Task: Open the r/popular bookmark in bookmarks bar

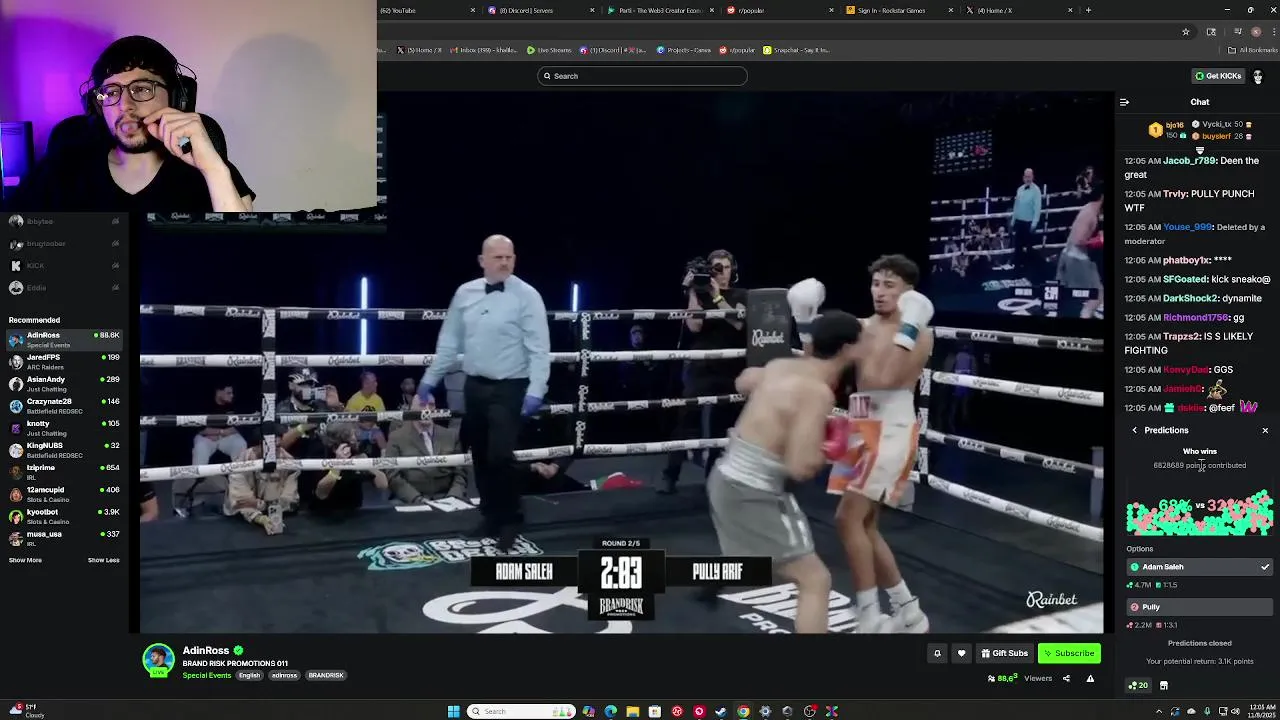Action: 737,50
